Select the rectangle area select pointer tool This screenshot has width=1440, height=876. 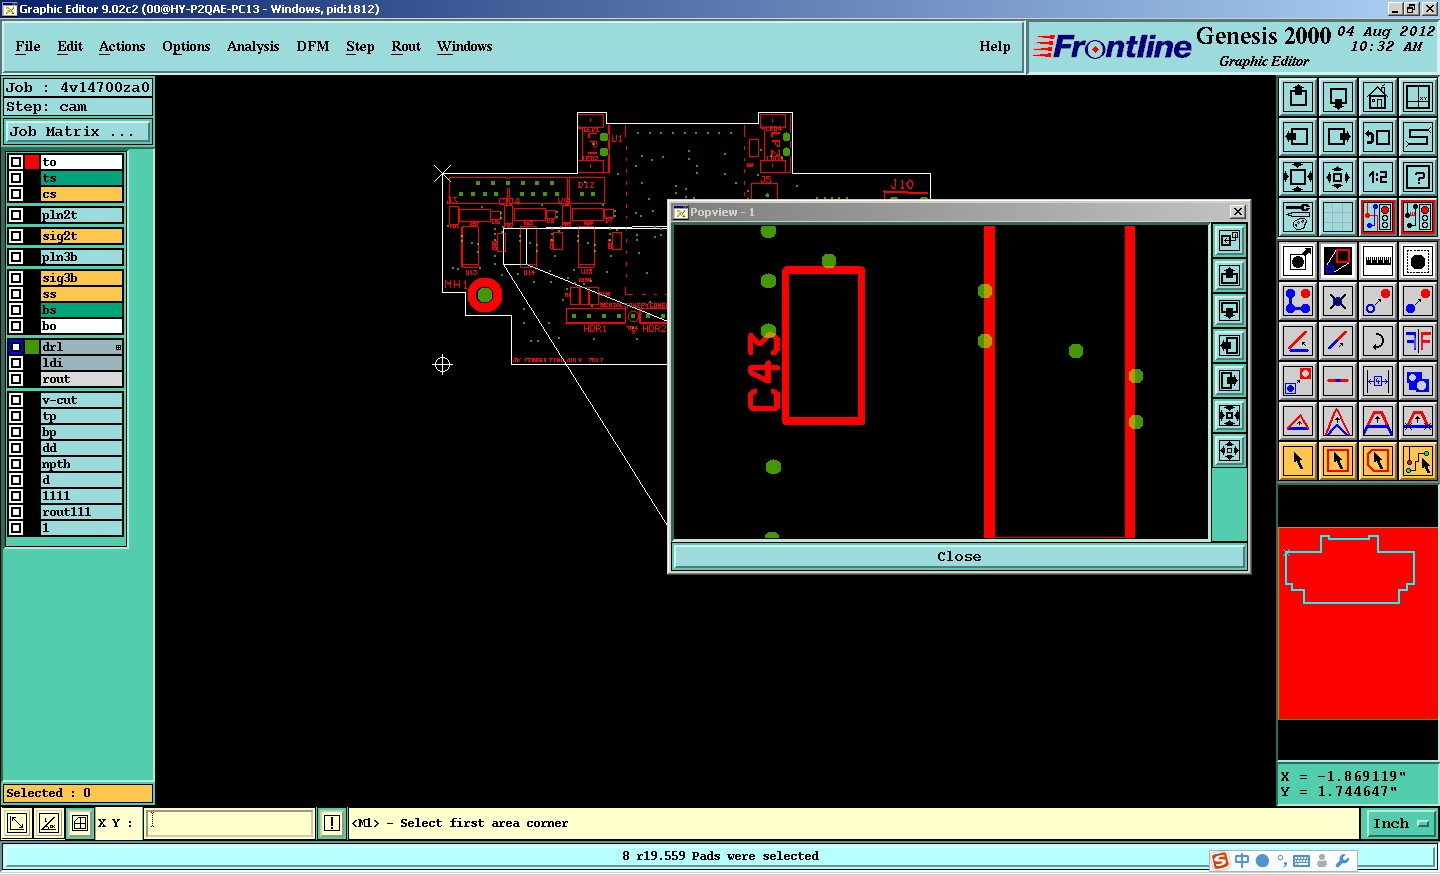coord(1338,461)
